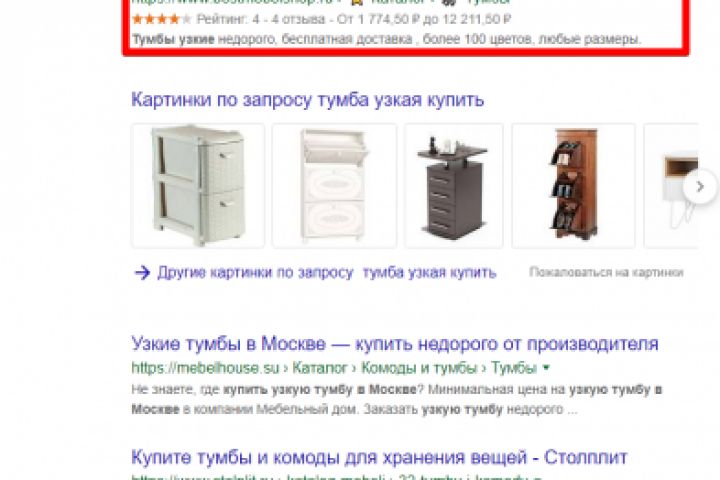Click the next arrow in image carousel
Viewport: 720px width, 480px height.
700,186
